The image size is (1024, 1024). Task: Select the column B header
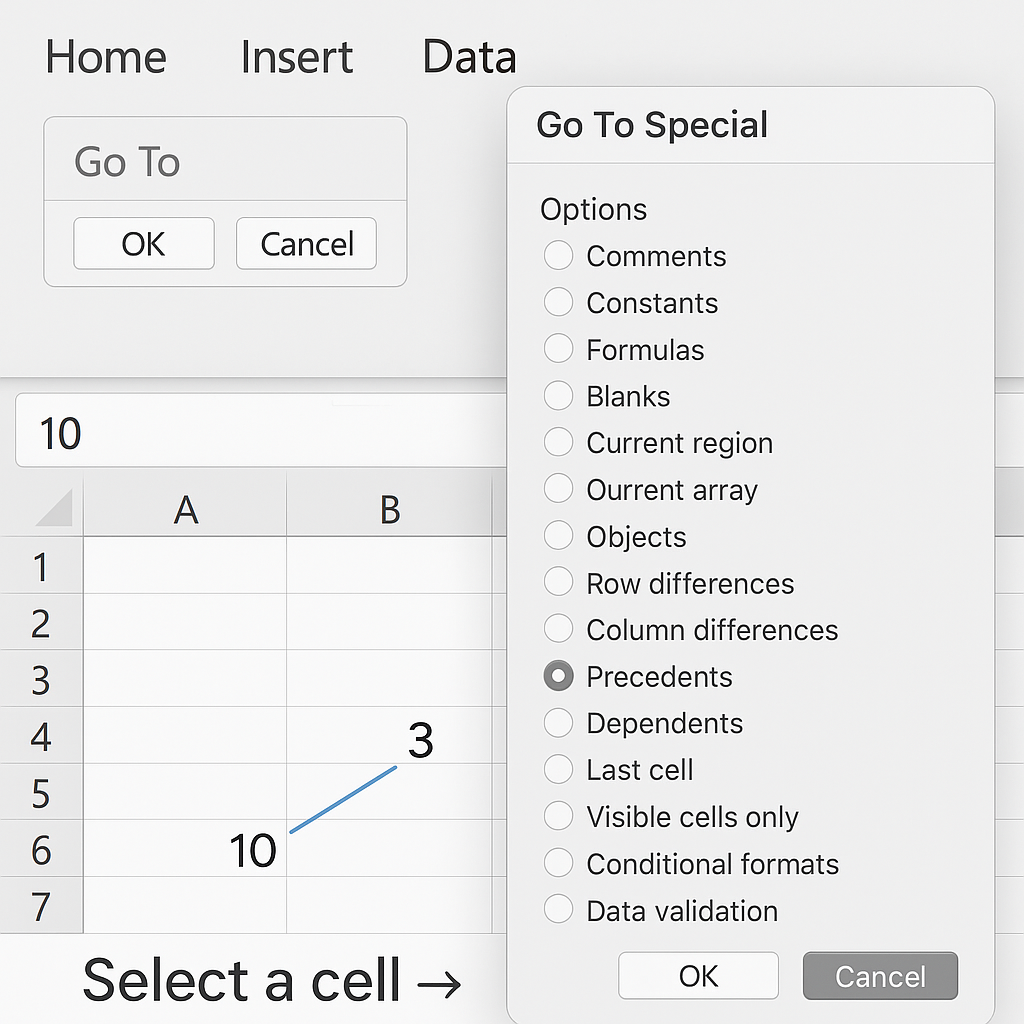pyautogui.click(x=390, y=510)
